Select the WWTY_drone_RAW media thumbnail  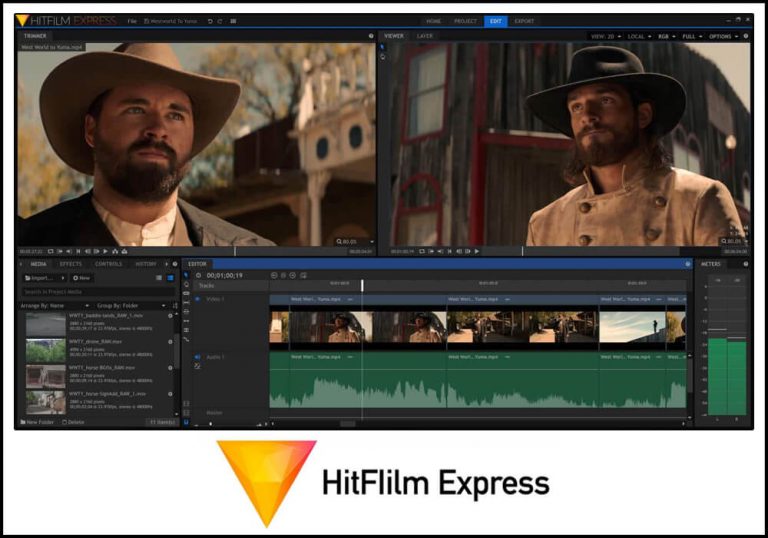coord(46,351)
